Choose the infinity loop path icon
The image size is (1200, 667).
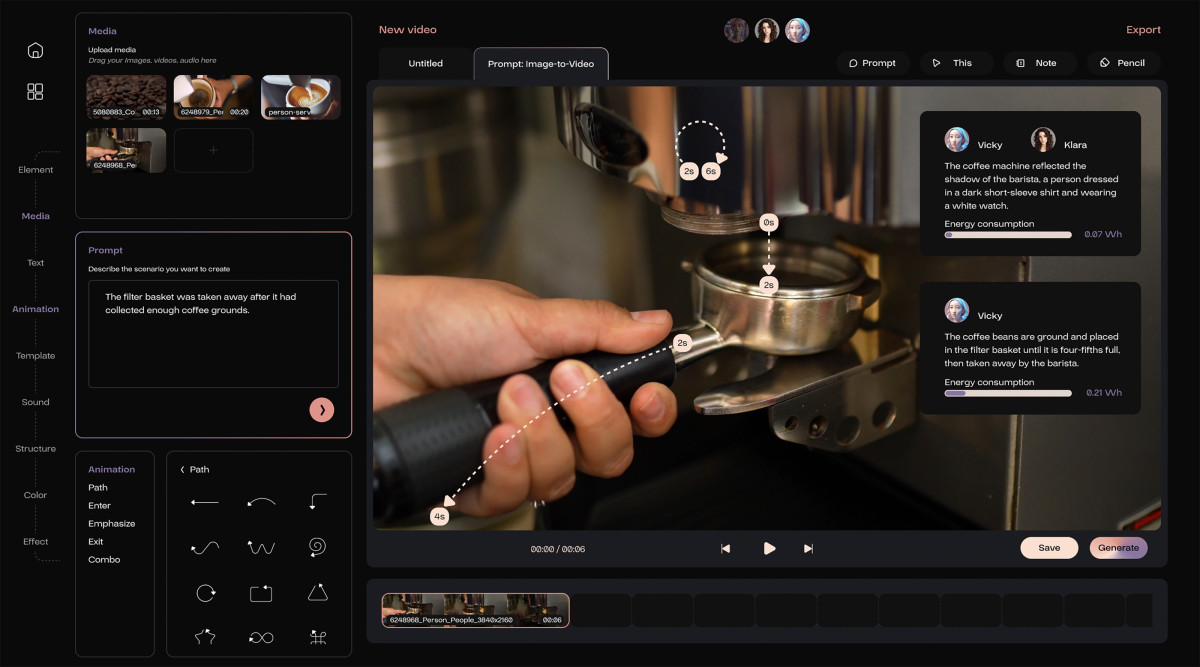tap(261, 638)
